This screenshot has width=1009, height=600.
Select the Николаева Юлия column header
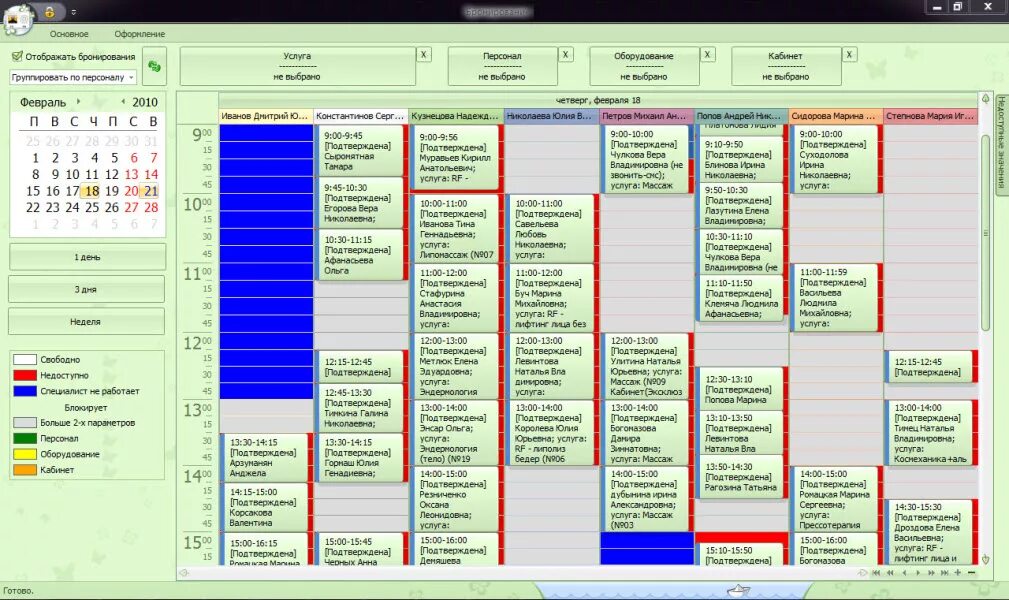click(x=551, y=116)
